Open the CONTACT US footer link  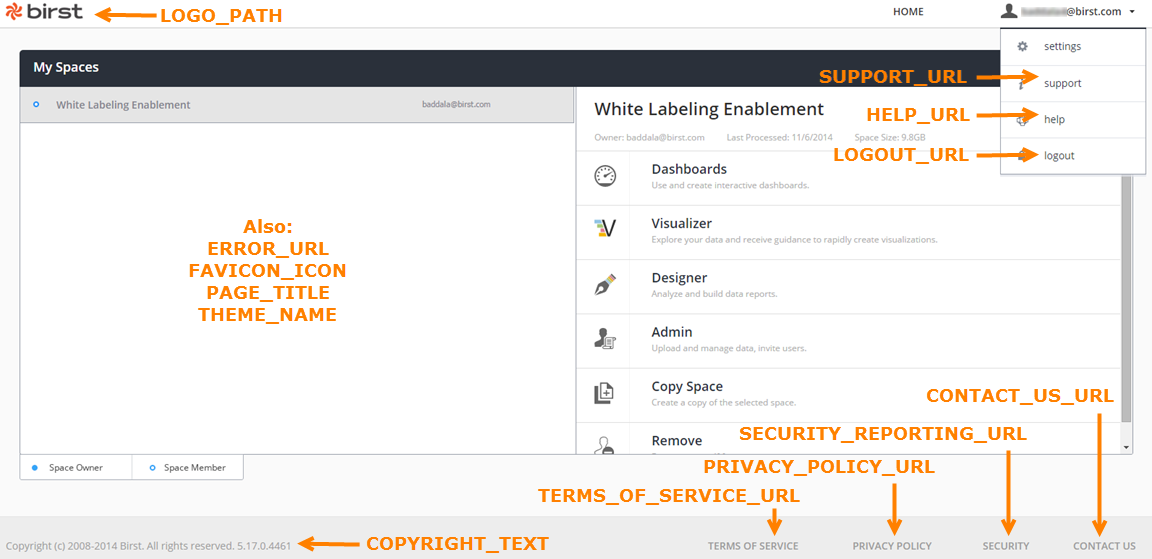[x=1104, y=546]
